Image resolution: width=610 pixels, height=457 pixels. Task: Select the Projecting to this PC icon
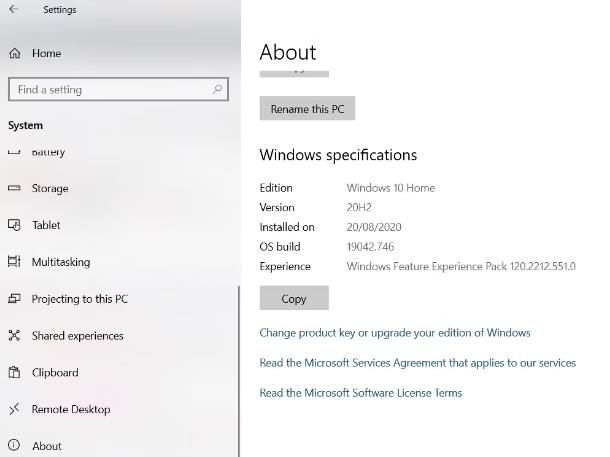click(14, 299)
